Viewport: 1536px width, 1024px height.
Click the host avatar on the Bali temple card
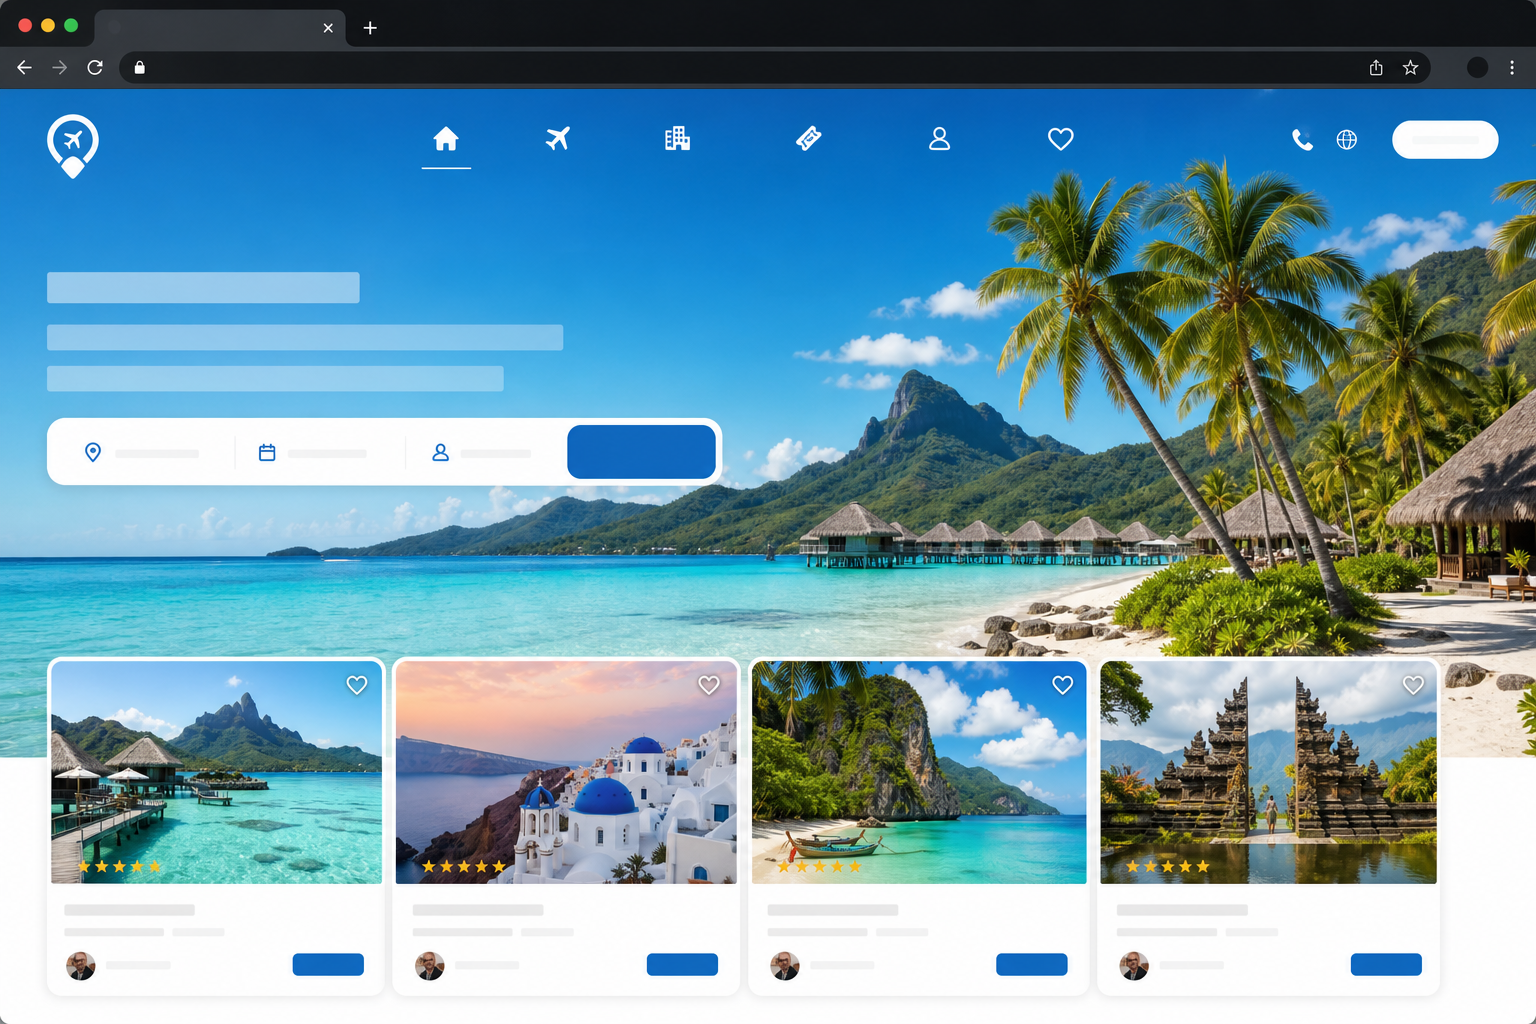coord(1134,966)
